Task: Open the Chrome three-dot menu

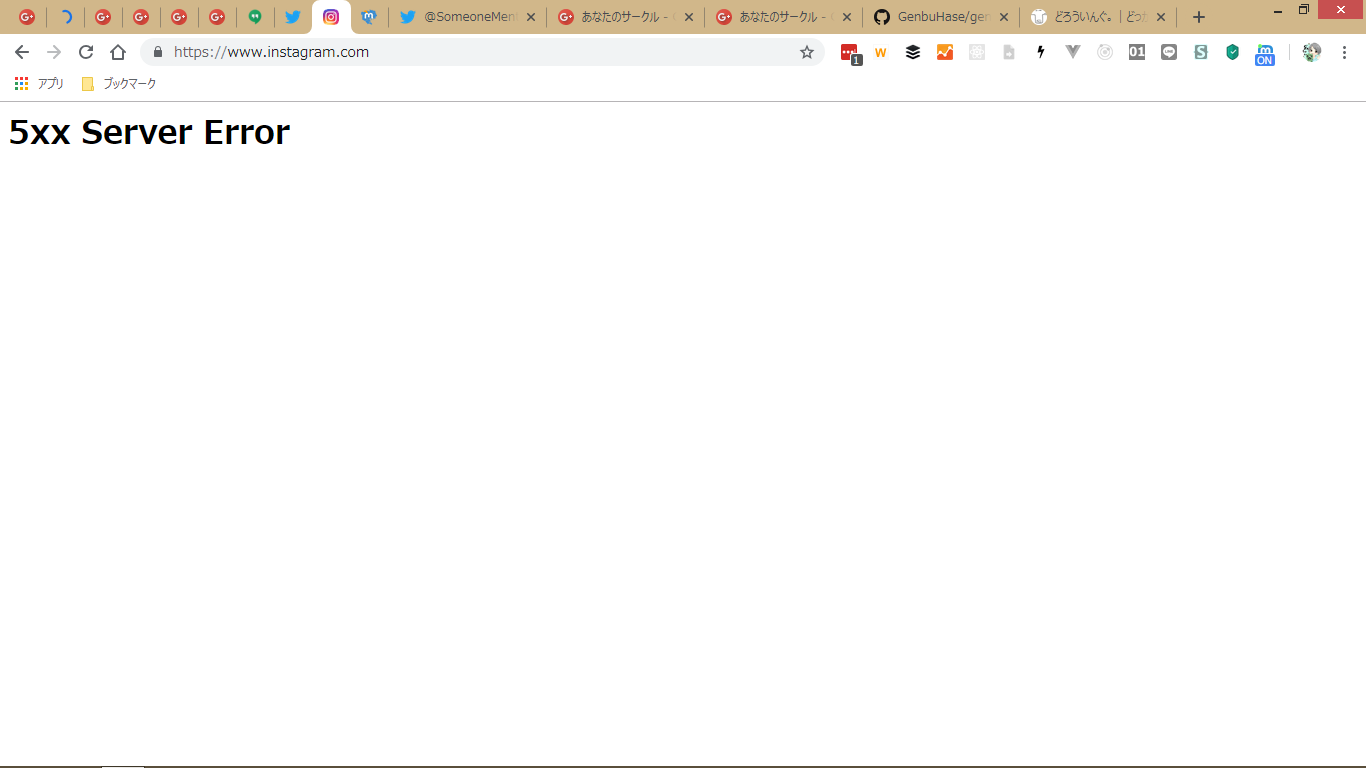Action: pyautogui.click(x=1344, y=52)
